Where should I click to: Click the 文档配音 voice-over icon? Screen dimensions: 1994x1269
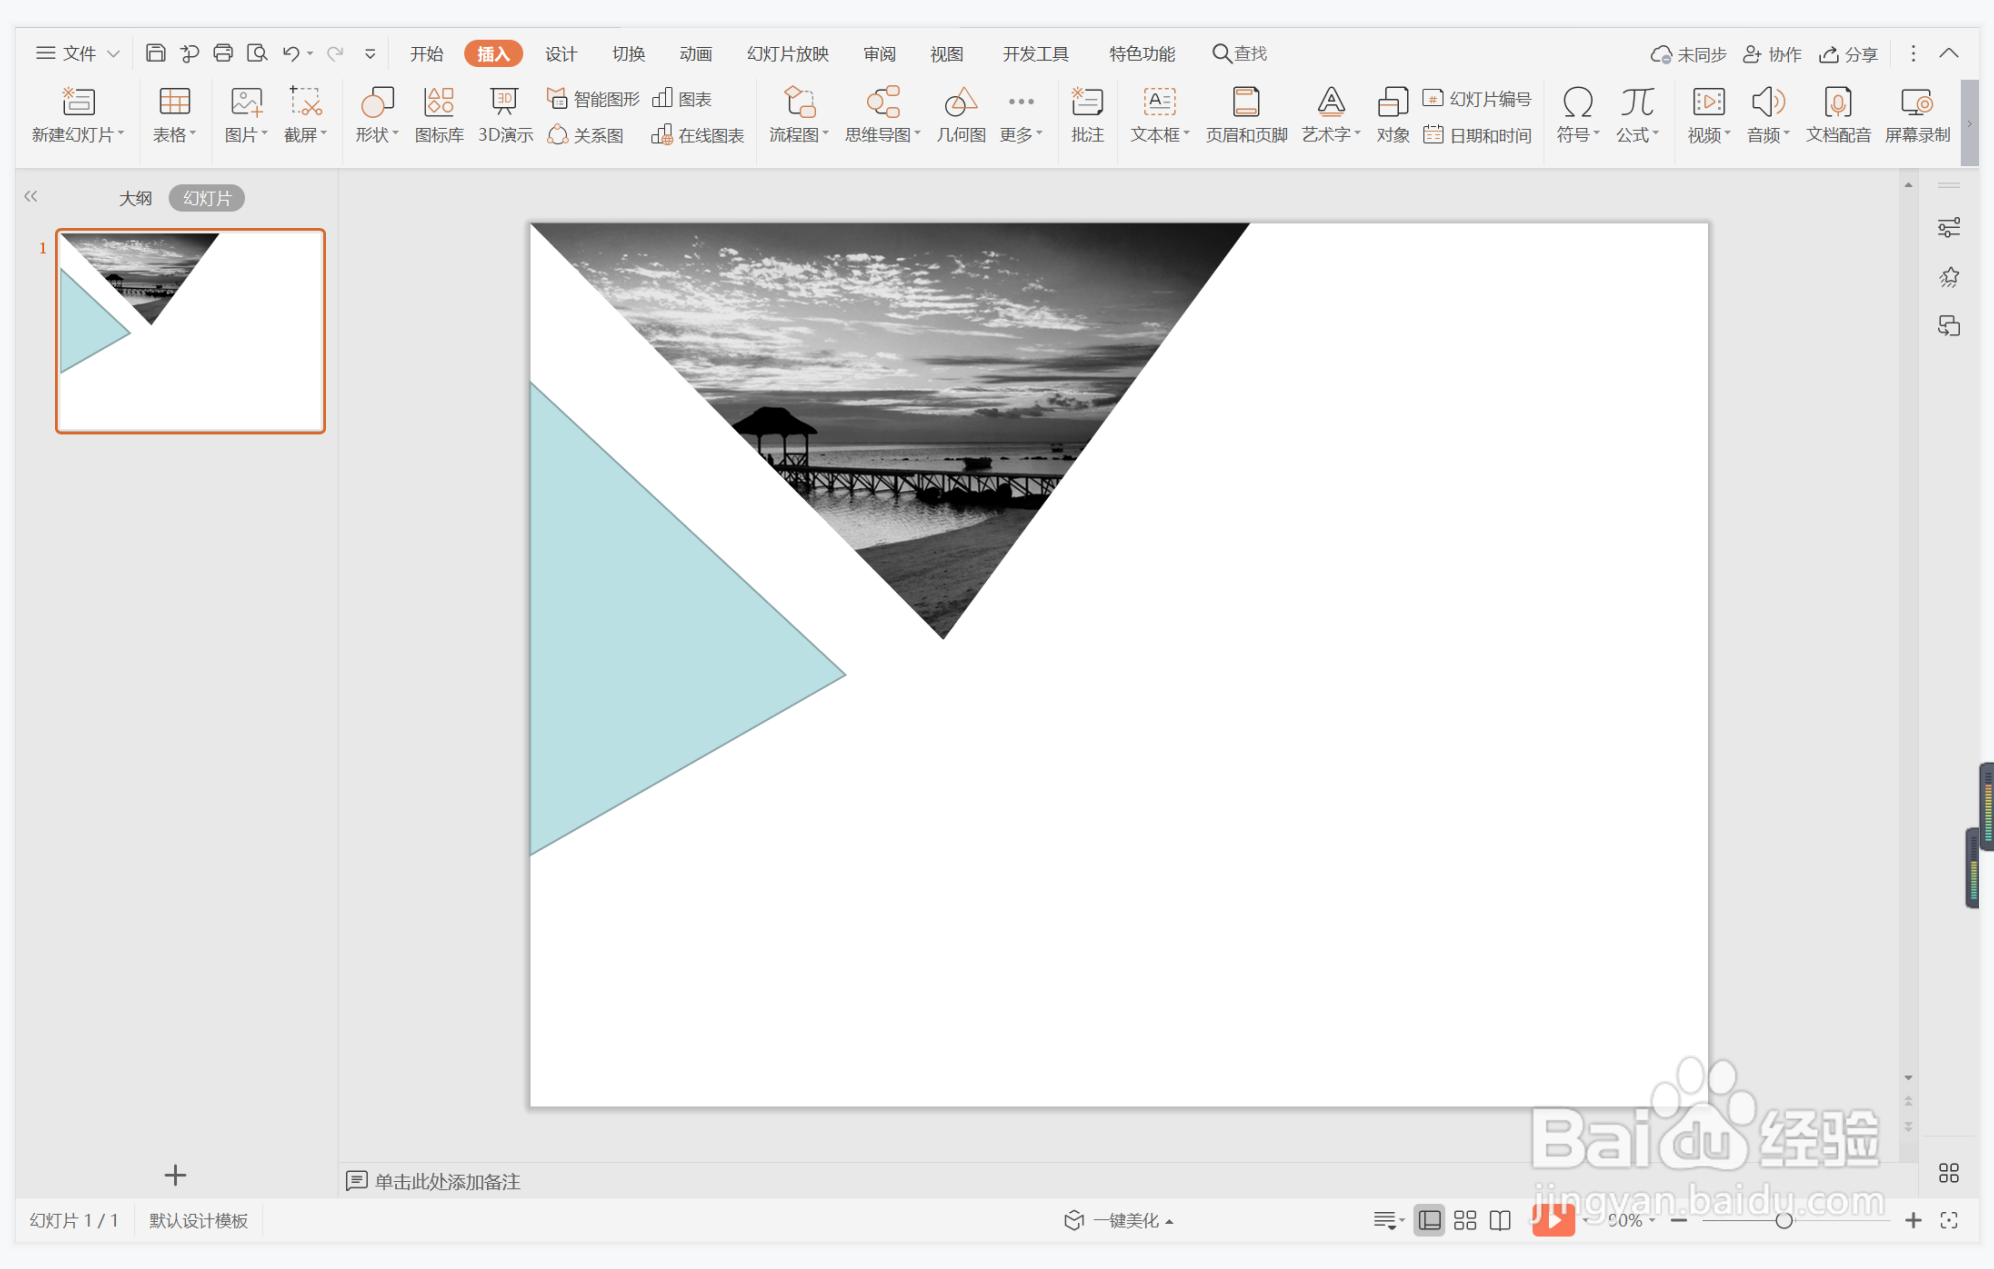(1837, 114)
